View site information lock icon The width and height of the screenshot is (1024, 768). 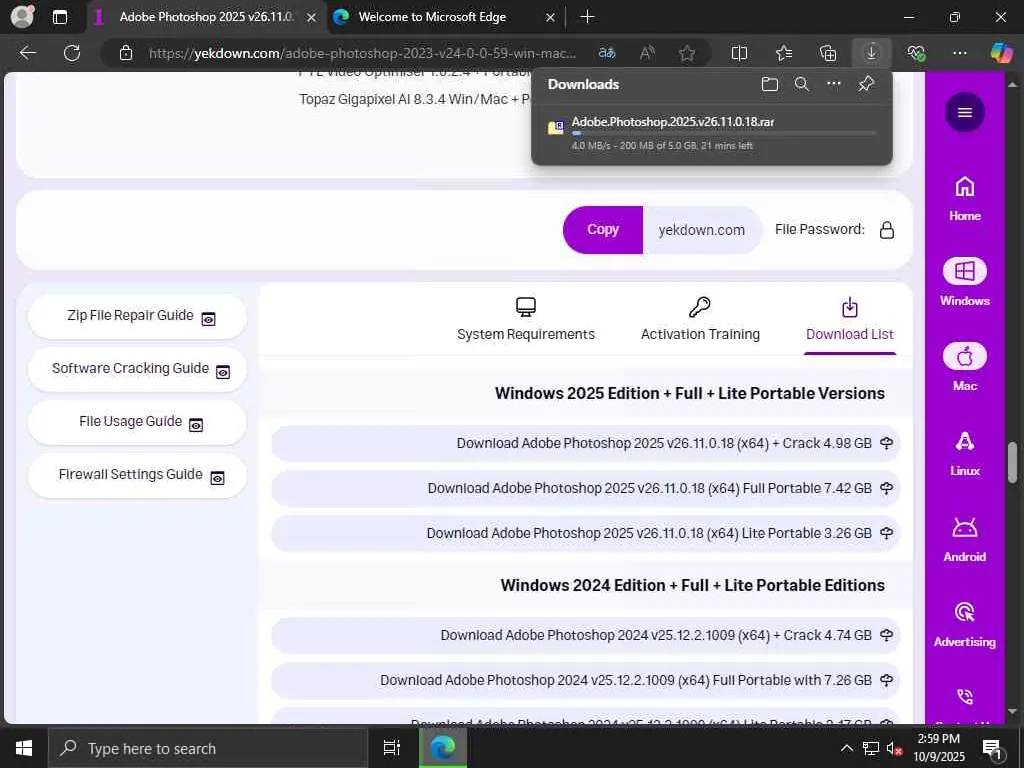tap(126, 53)
